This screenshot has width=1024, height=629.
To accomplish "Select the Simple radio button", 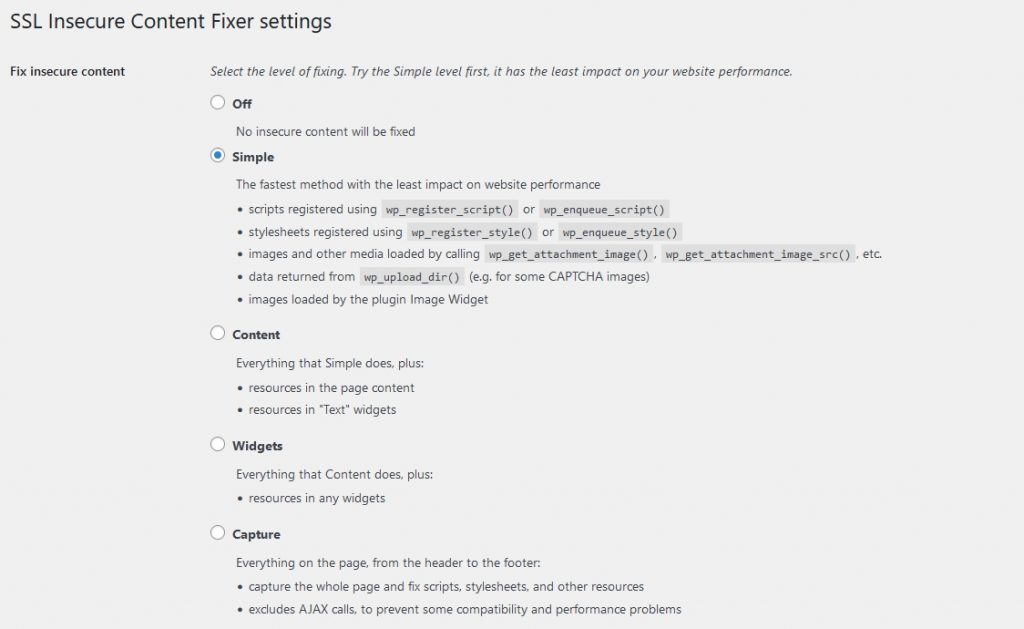I will (218, 156).
